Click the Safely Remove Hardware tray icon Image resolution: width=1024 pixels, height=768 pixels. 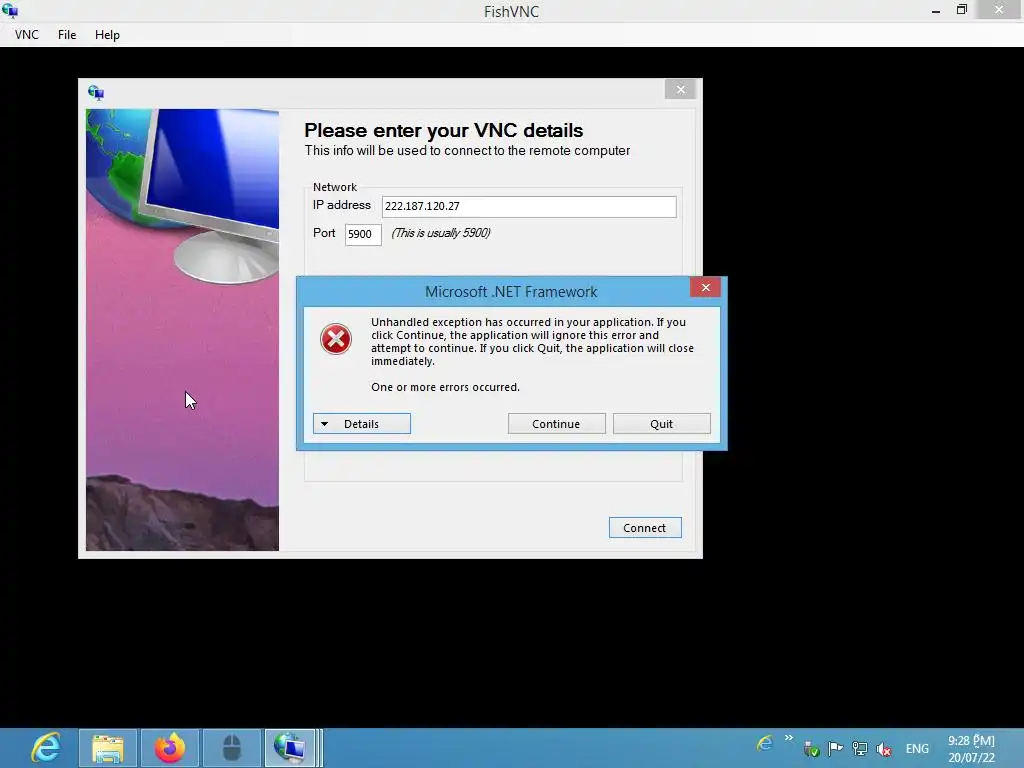point(812,749)
